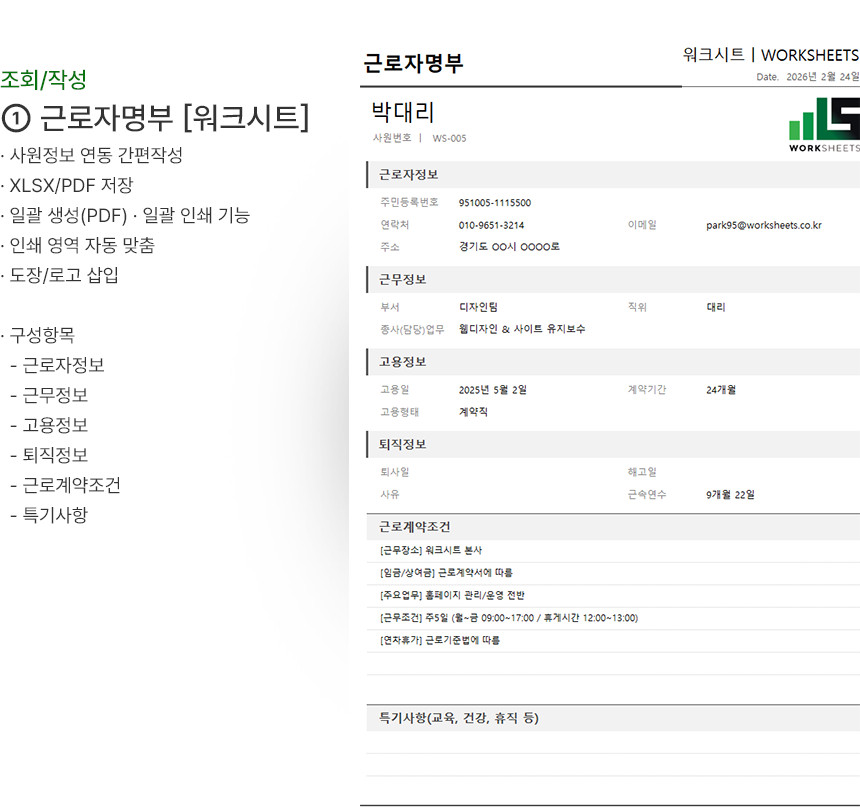
Task: Select the phone number 010-9651-3214 field
Action: pyautogui.click(x=491, y=226)
